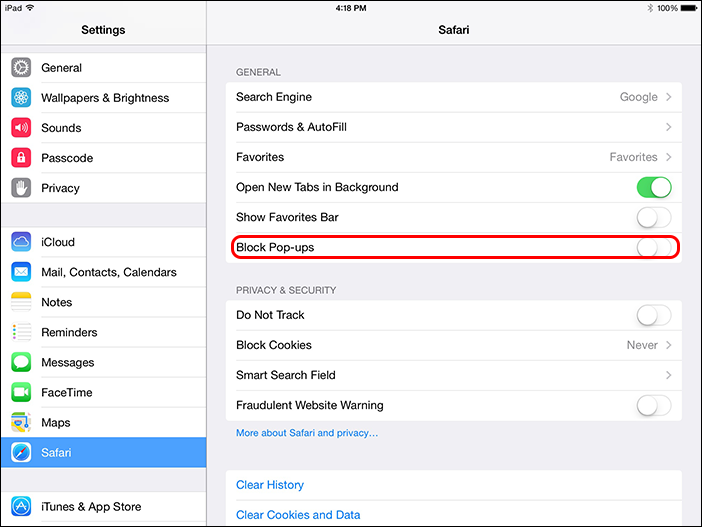The height and width of the screenshot is (527, 702).
Task: Select Messages in settings list
Action: tap(67, 362)
